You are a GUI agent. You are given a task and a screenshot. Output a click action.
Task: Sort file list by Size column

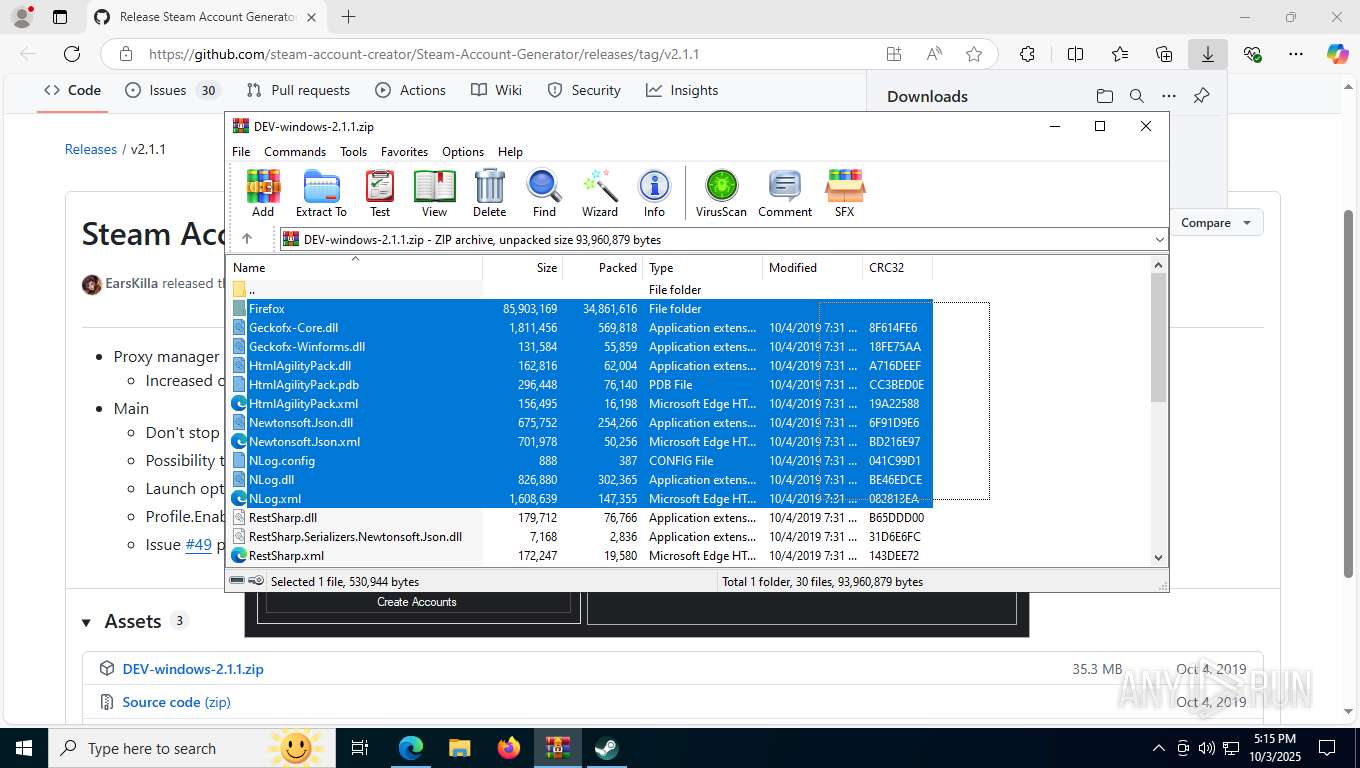[523, 268]
